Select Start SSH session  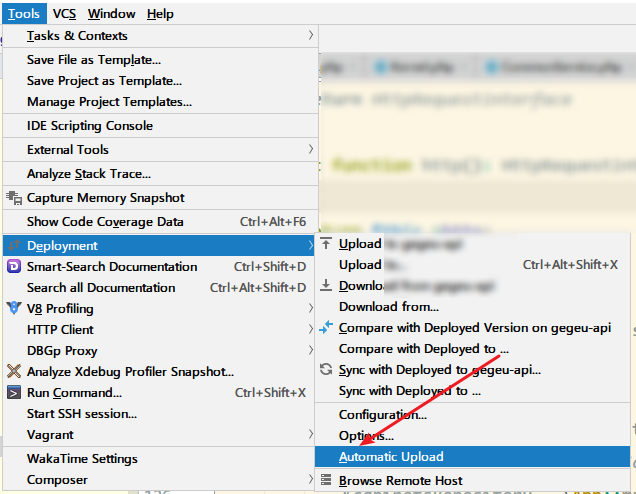(82, 414)
